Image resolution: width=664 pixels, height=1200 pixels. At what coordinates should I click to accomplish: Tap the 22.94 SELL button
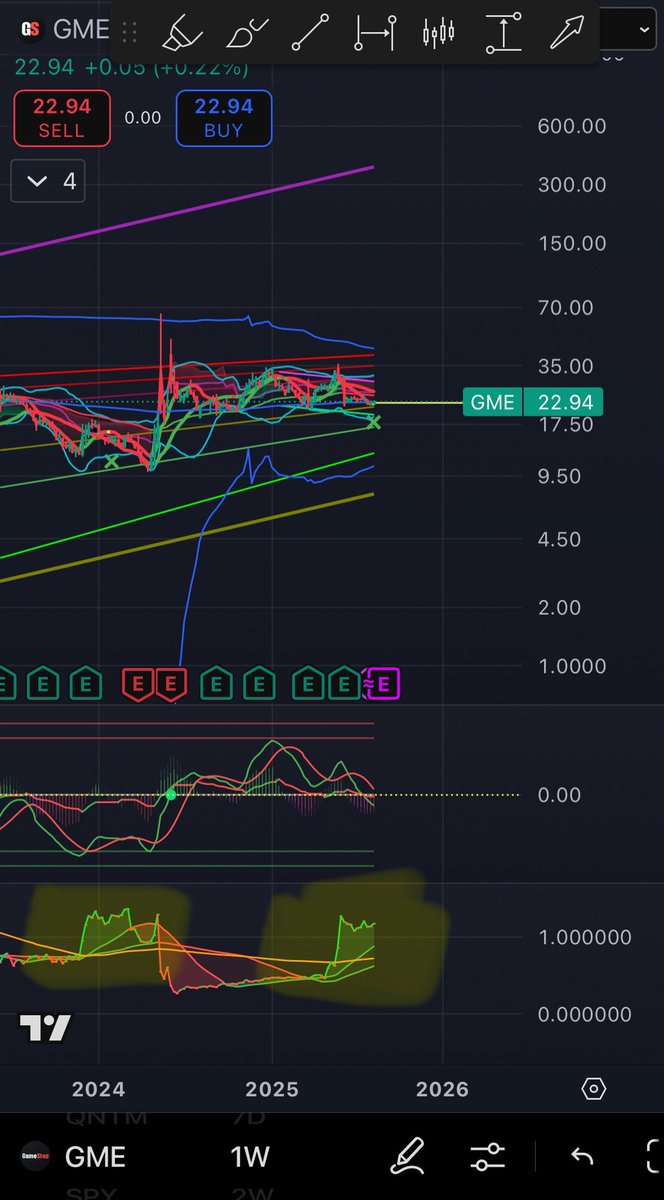coord(62,118)
